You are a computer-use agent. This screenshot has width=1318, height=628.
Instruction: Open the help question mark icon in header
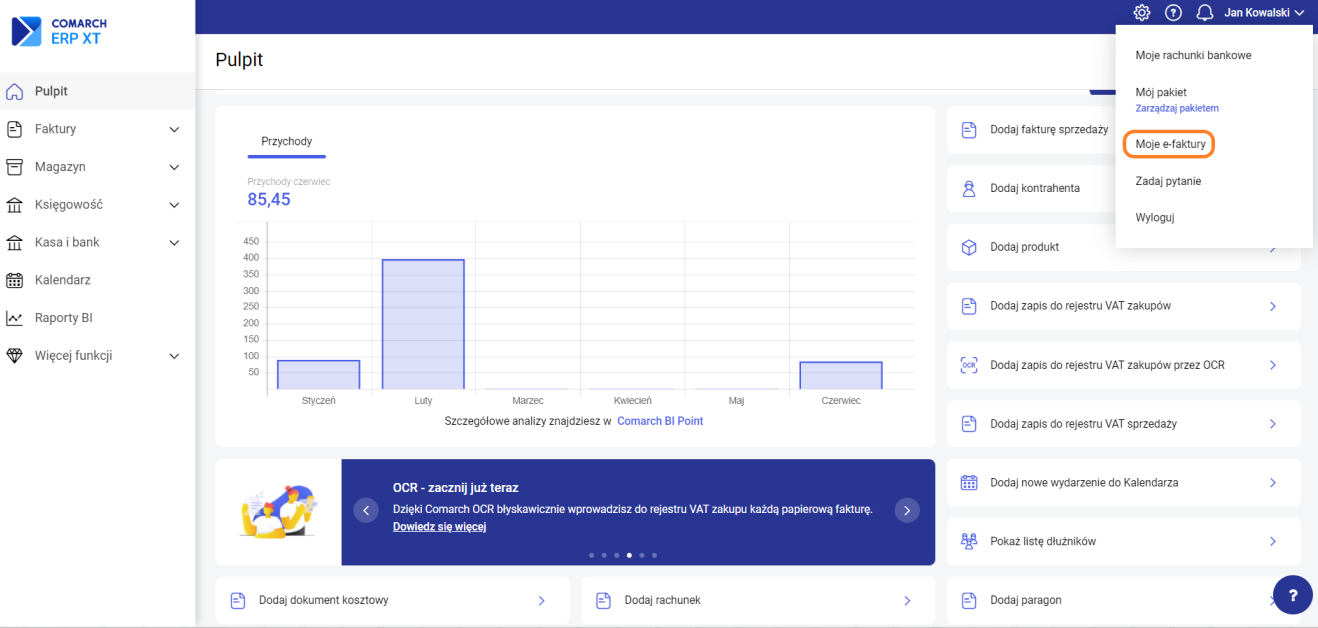click(1173, 13)
